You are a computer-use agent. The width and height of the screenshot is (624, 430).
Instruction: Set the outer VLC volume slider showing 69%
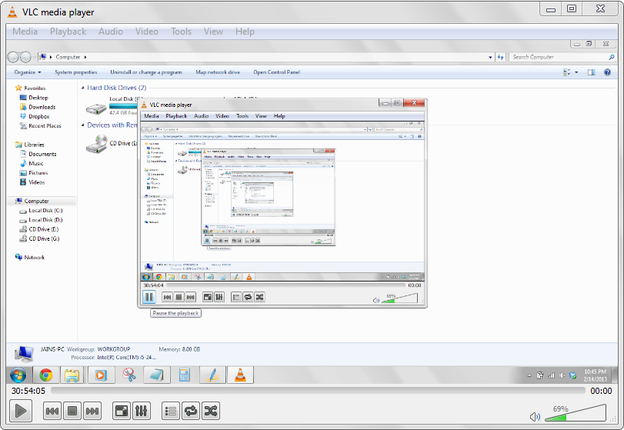[x=575, y=413]
